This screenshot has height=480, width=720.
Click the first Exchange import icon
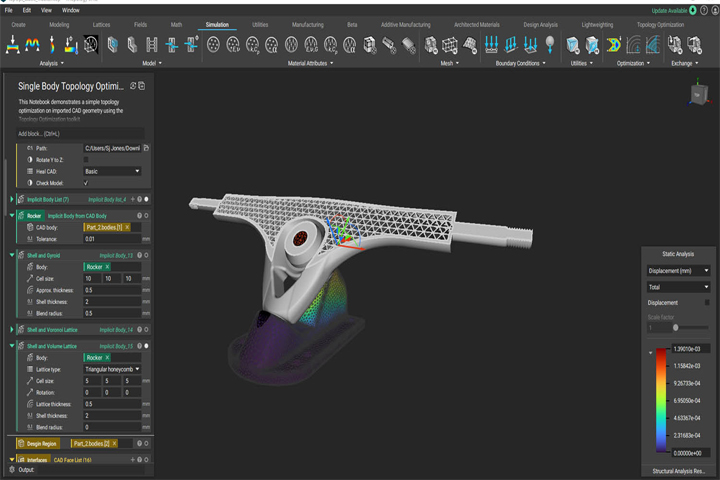coord(675,45)
